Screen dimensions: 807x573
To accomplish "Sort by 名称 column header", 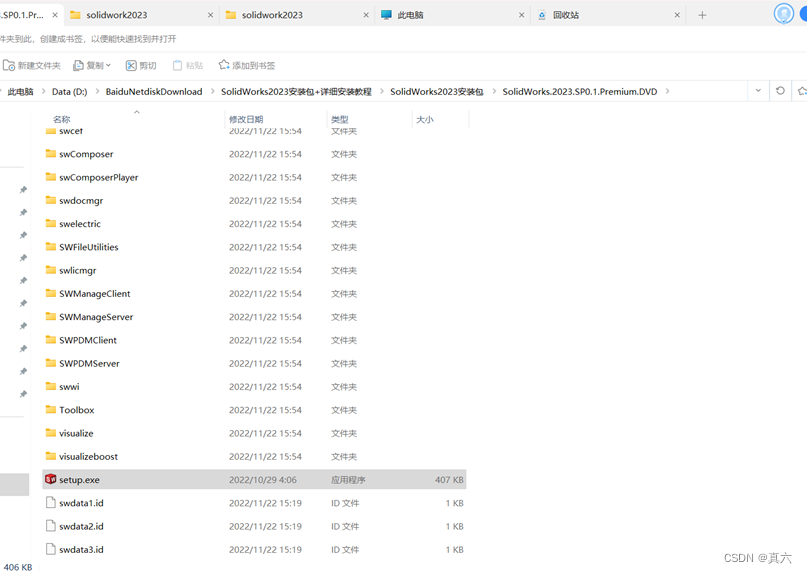I will pyautogui.click(x=62, y=119).
